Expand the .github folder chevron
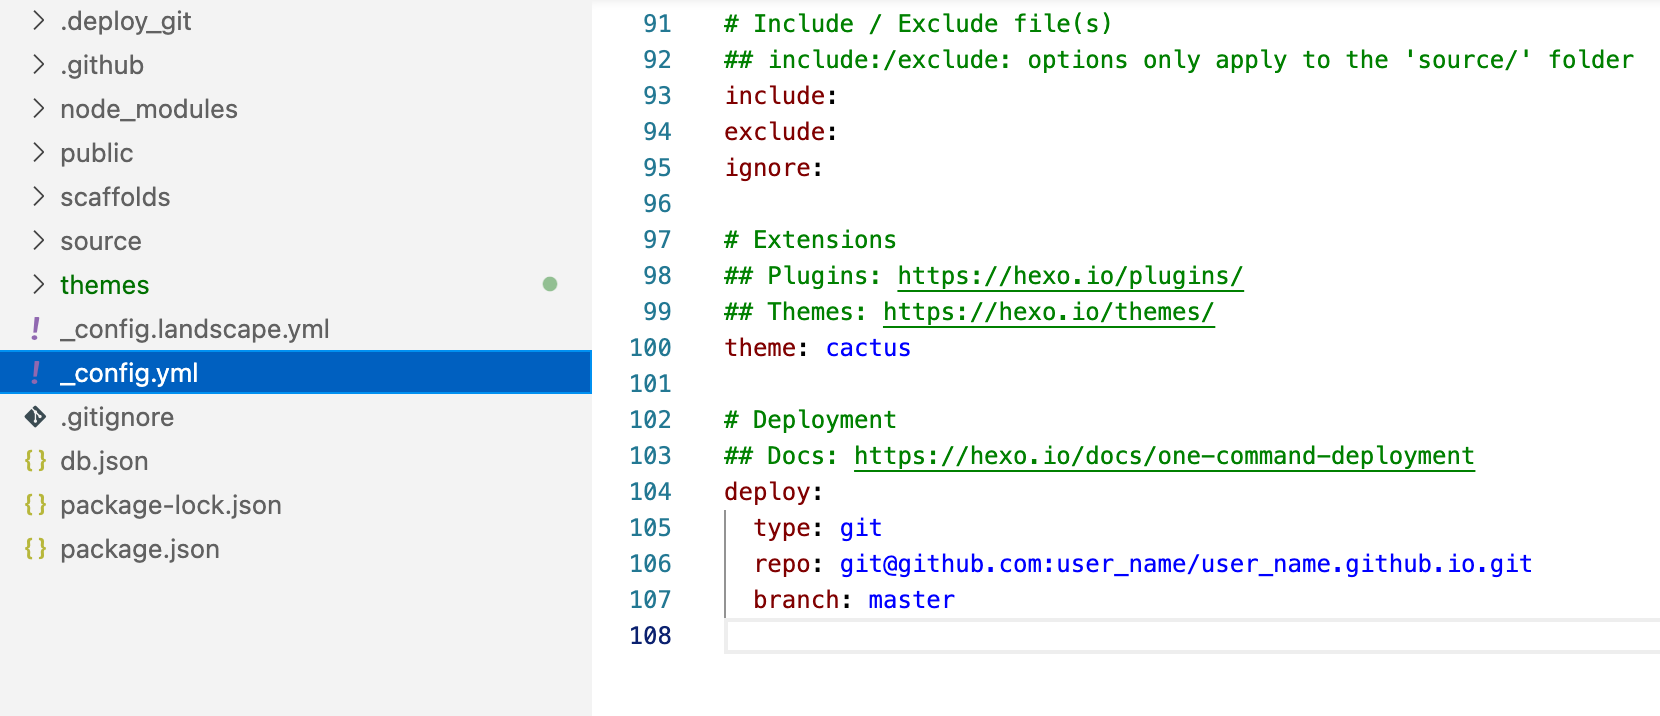Screen dimensions: 1660x716 coord(39,64)
